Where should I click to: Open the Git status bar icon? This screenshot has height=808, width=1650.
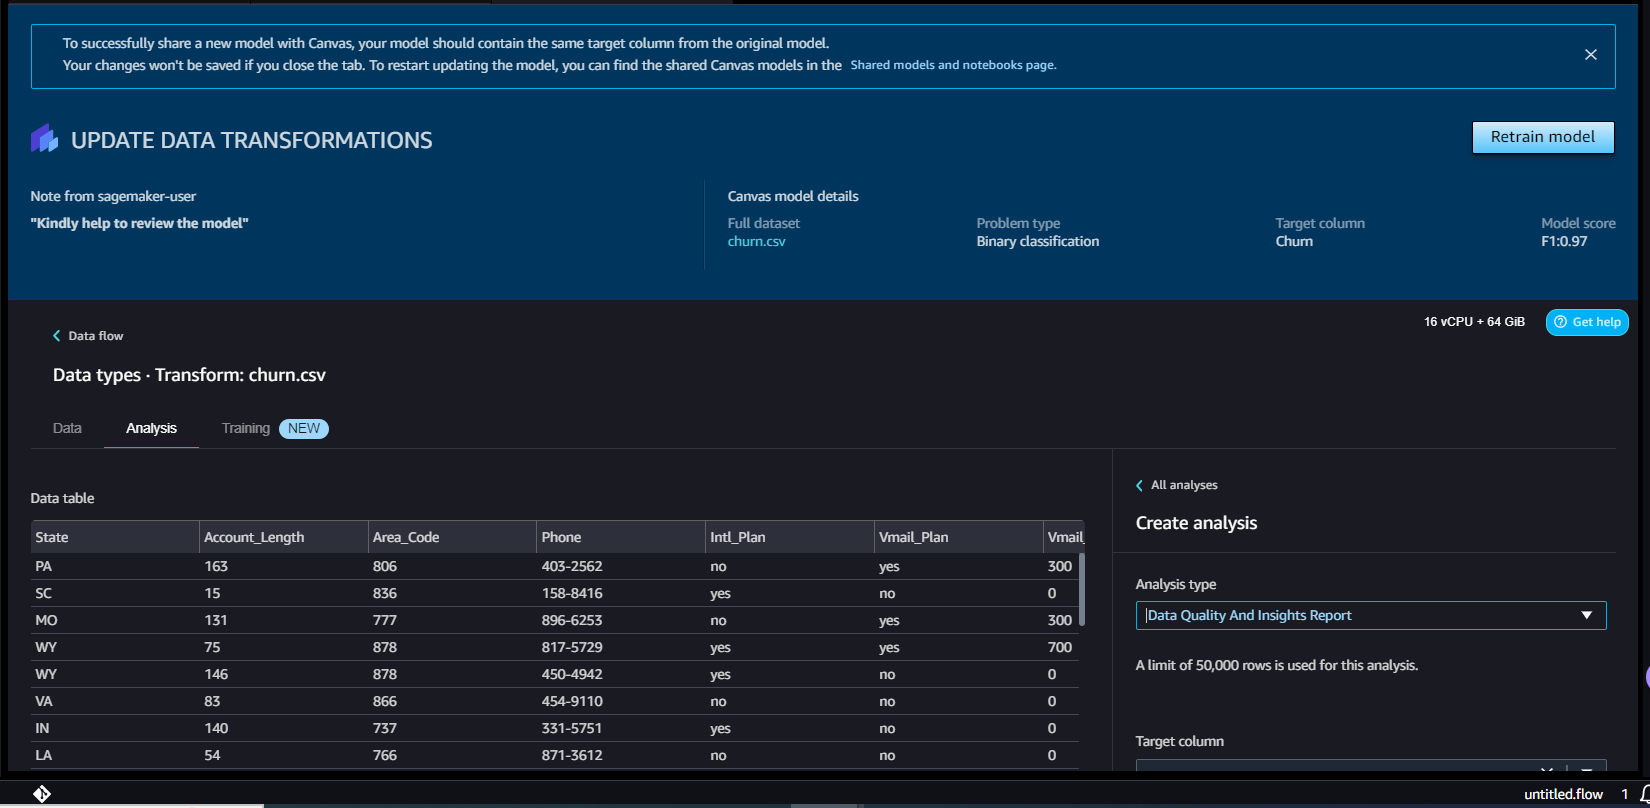(42, 794)
